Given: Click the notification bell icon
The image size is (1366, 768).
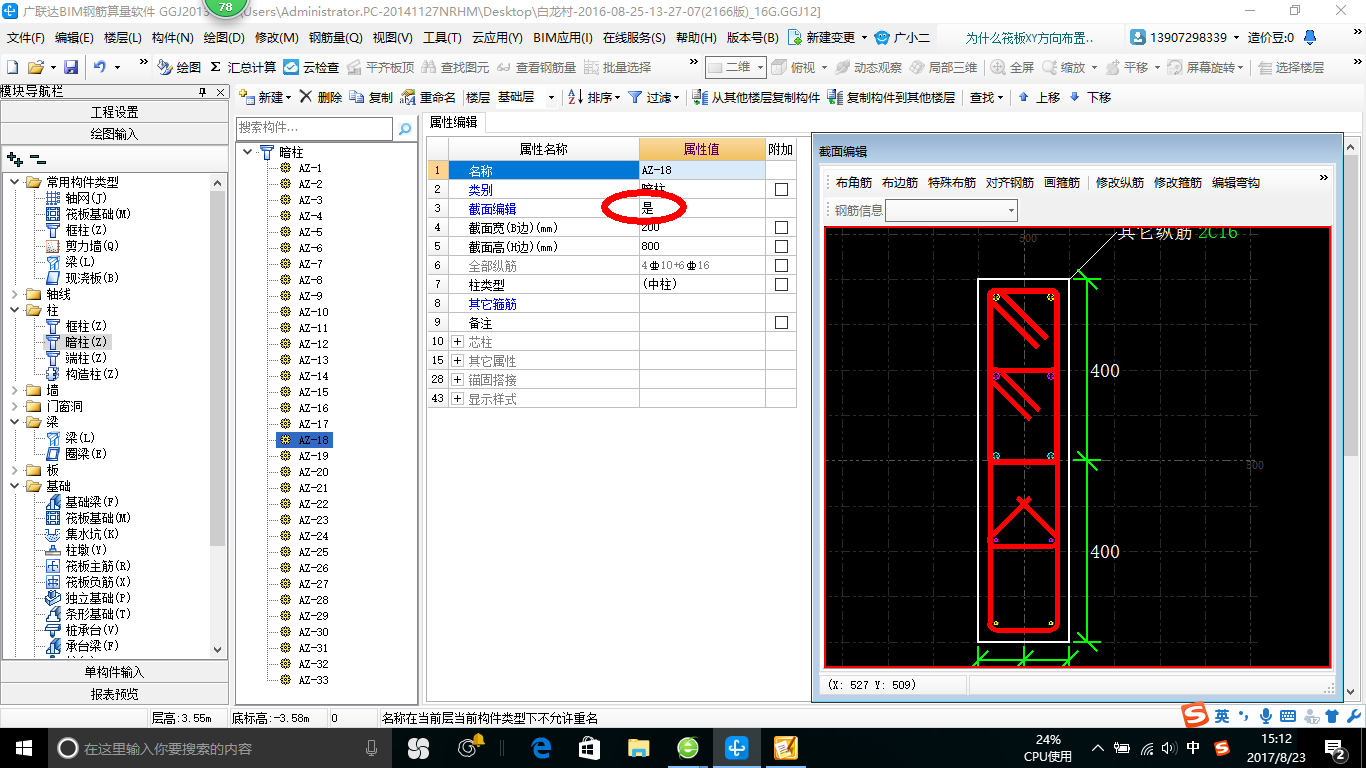Looking at the screenshot, I should coord(1310,37).
